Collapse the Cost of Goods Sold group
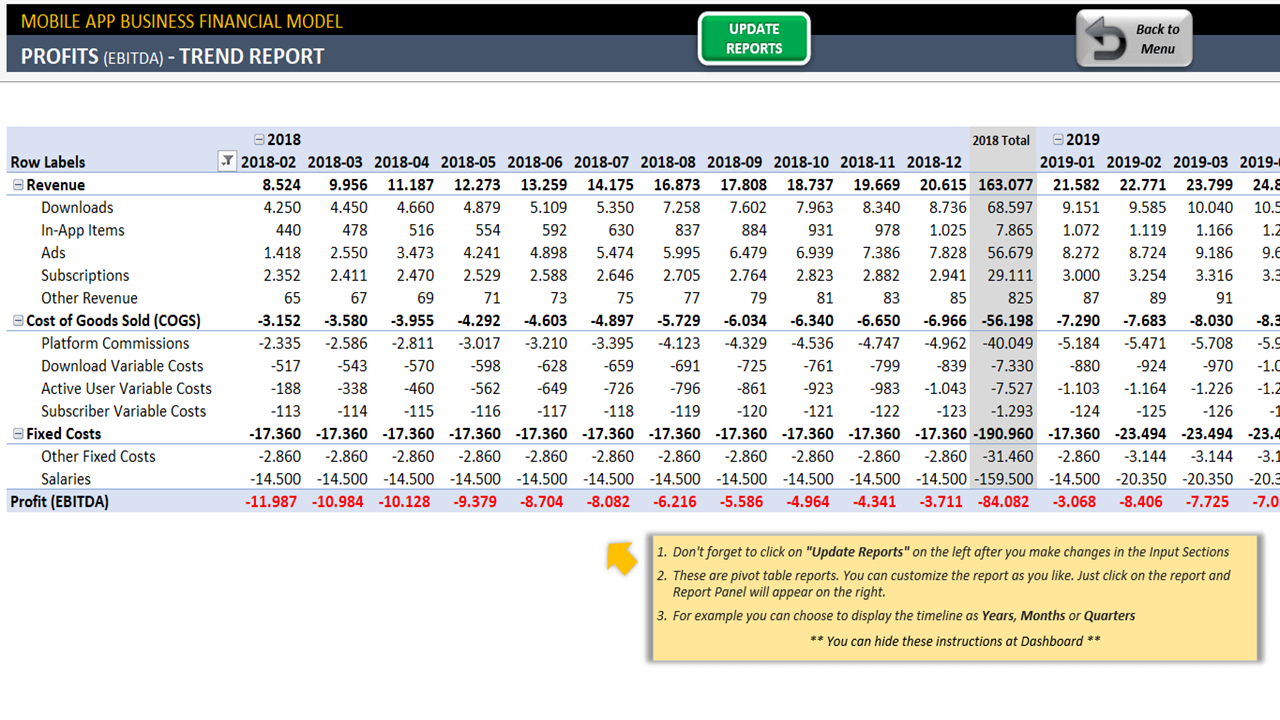 18,321
